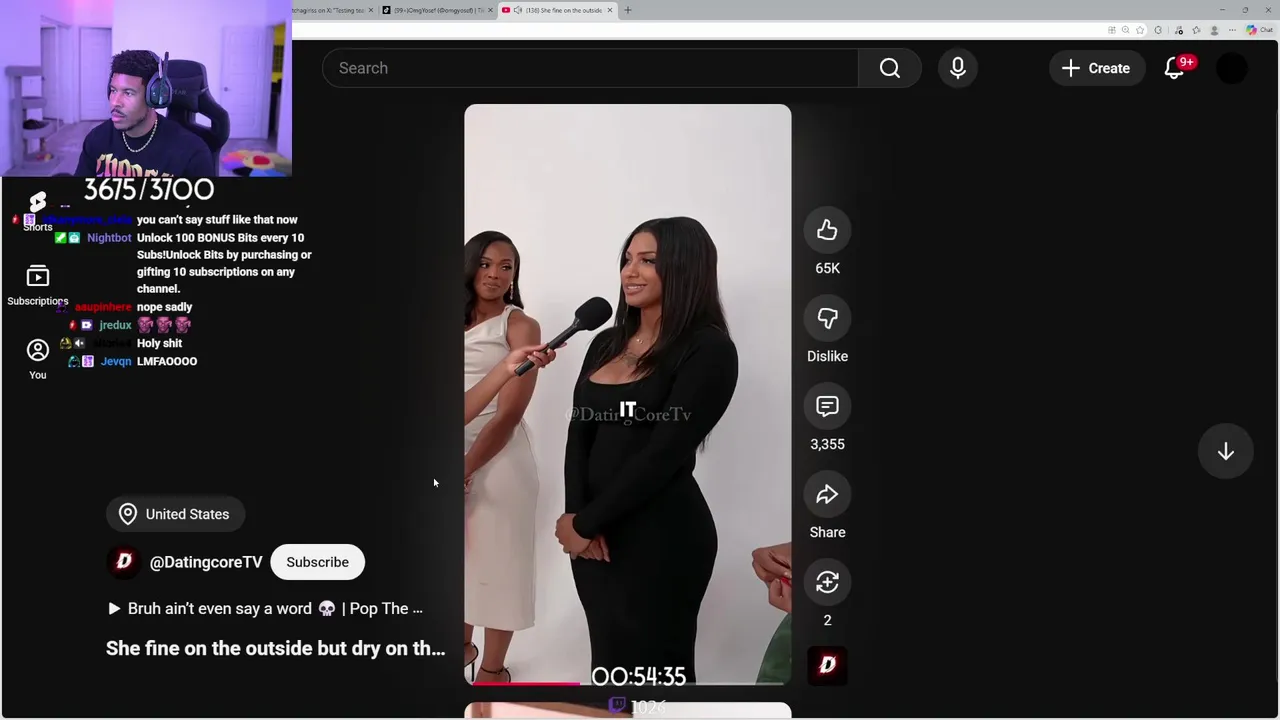Start voice search with microphone icon

pyautogui.click(x=957, y=68)
